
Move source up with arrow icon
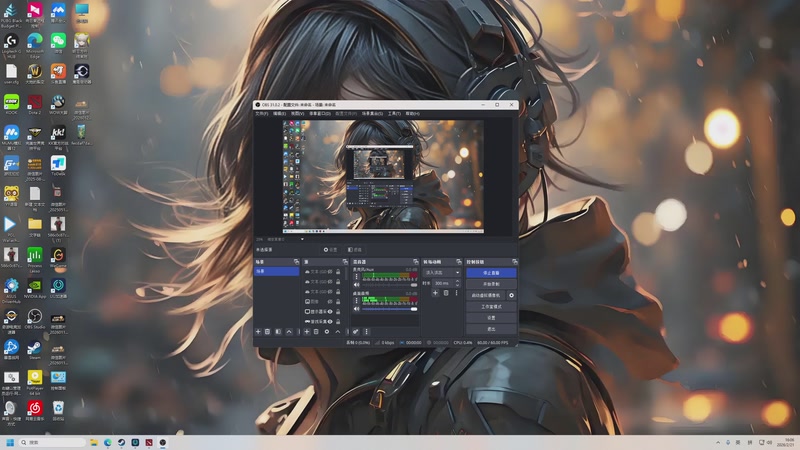click(338, 332)
